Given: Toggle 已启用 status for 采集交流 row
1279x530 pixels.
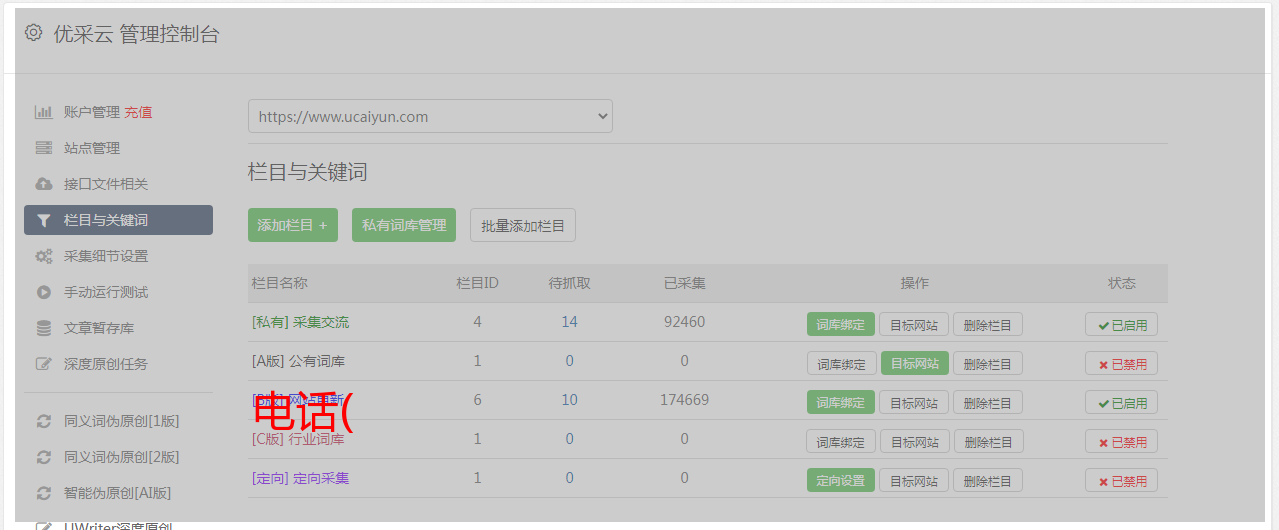Looking at the screenshot, I should point(1121,324).
